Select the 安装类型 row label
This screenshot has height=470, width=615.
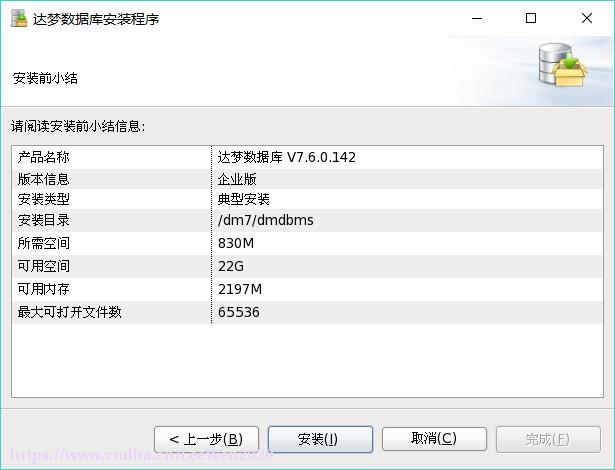(44, 199)
